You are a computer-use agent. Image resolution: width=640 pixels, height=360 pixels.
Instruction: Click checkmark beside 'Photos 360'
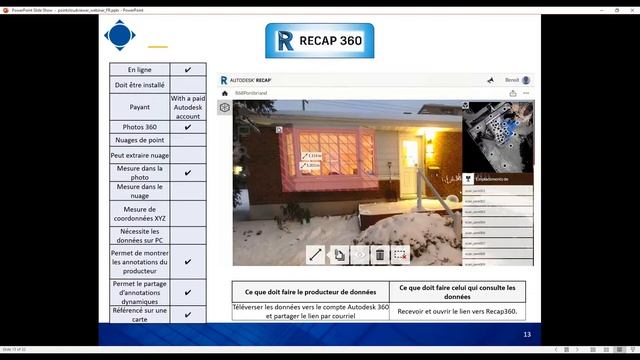click(x=188, y=127)
